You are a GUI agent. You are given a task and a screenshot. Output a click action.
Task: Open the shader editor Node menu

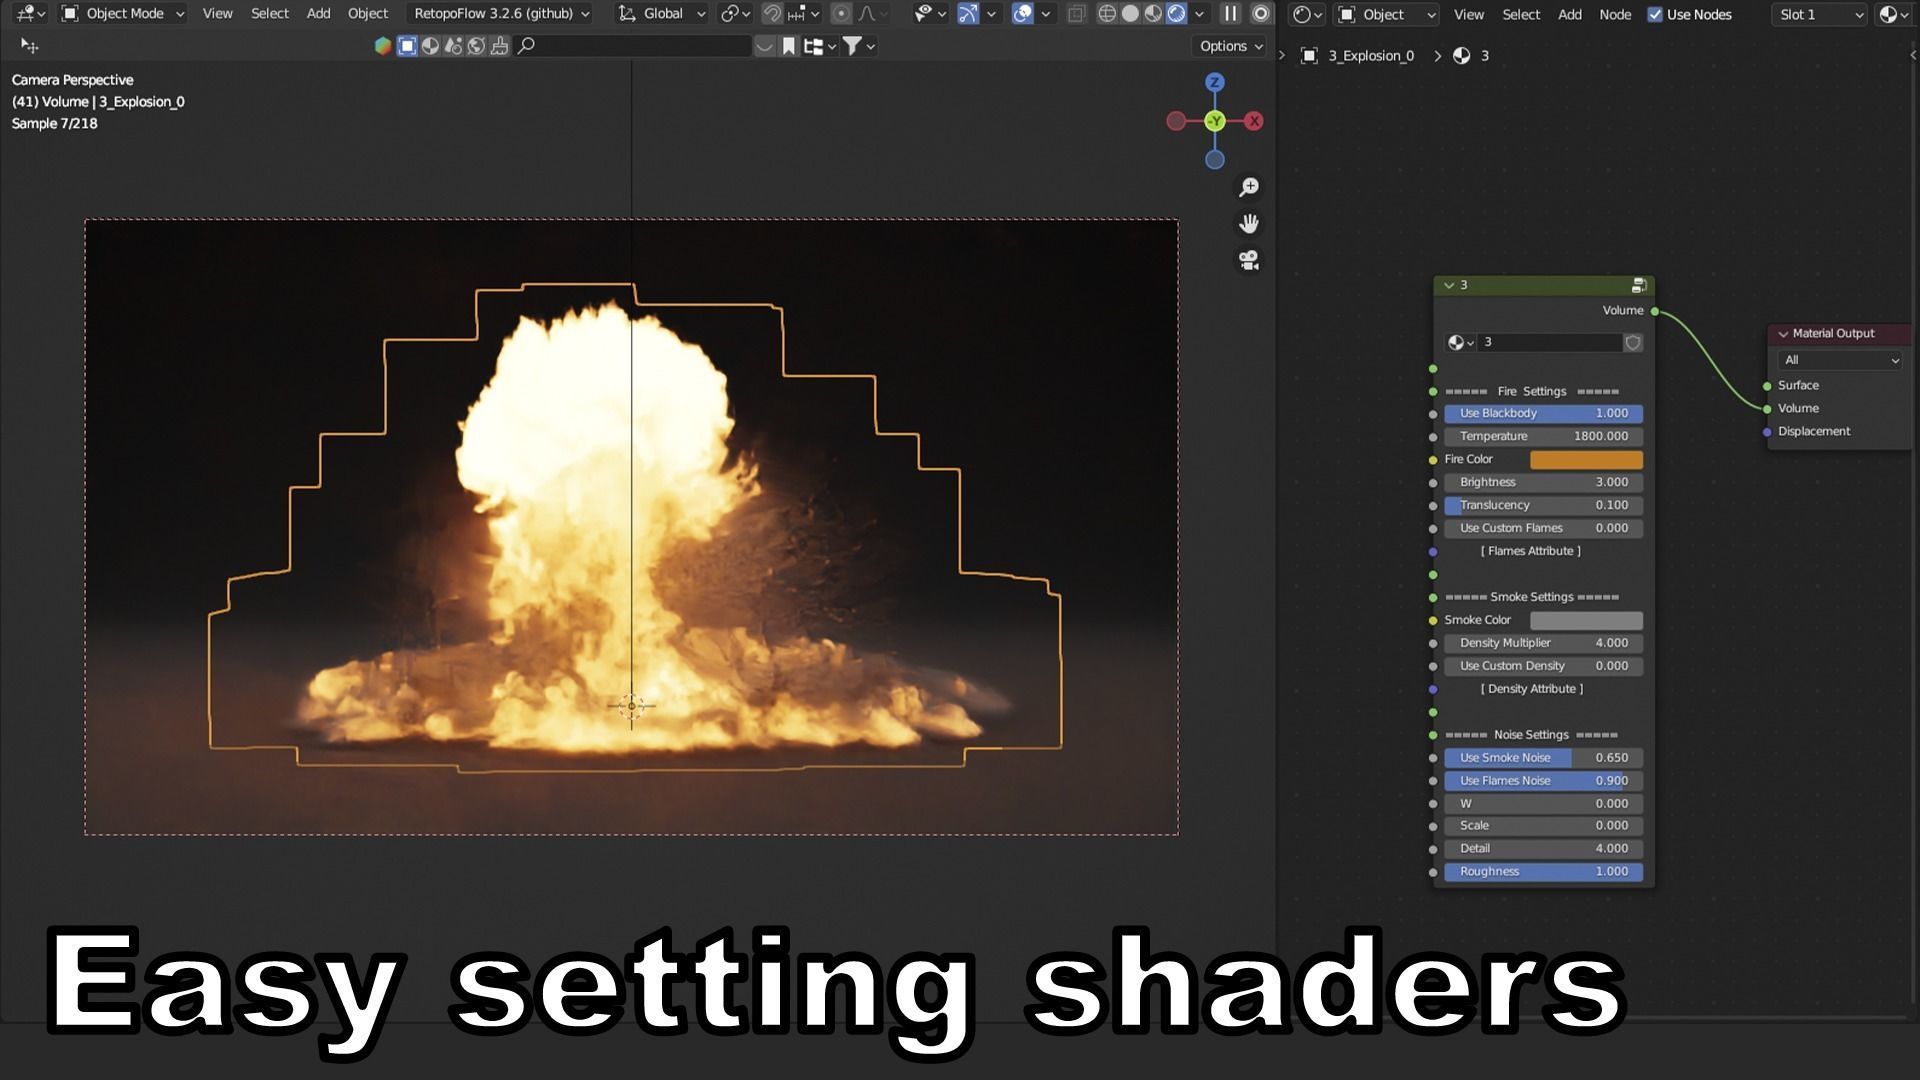[x=1615, y=14]
